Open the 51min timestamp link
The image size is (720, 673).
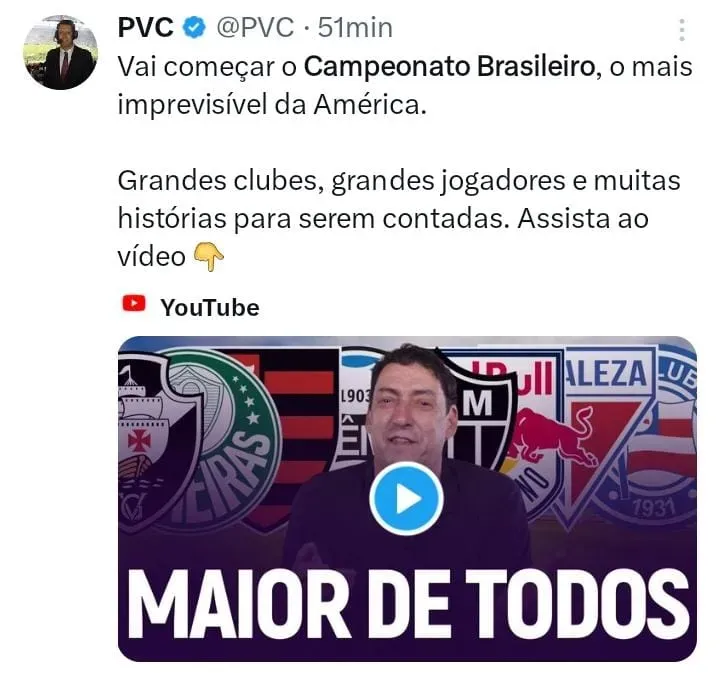coord(355,28)
